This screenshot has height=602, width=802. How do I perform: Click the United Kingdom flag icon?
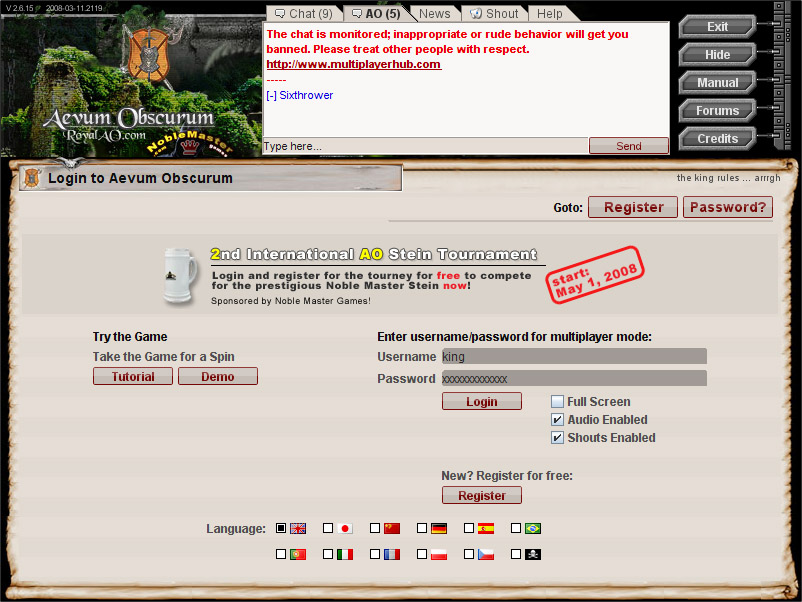[x=298, y=528]
